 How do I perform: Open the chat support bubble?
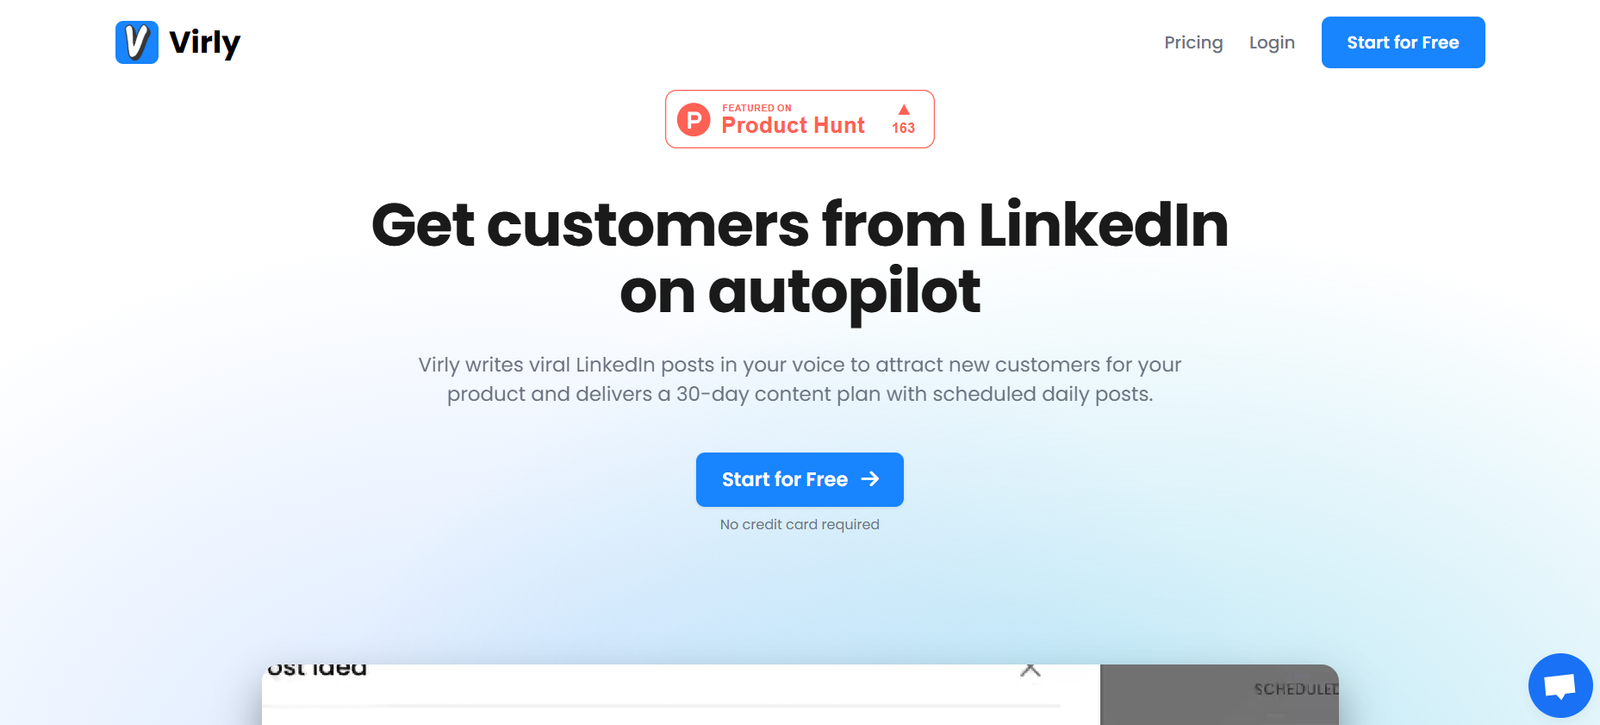point(1560,686)
